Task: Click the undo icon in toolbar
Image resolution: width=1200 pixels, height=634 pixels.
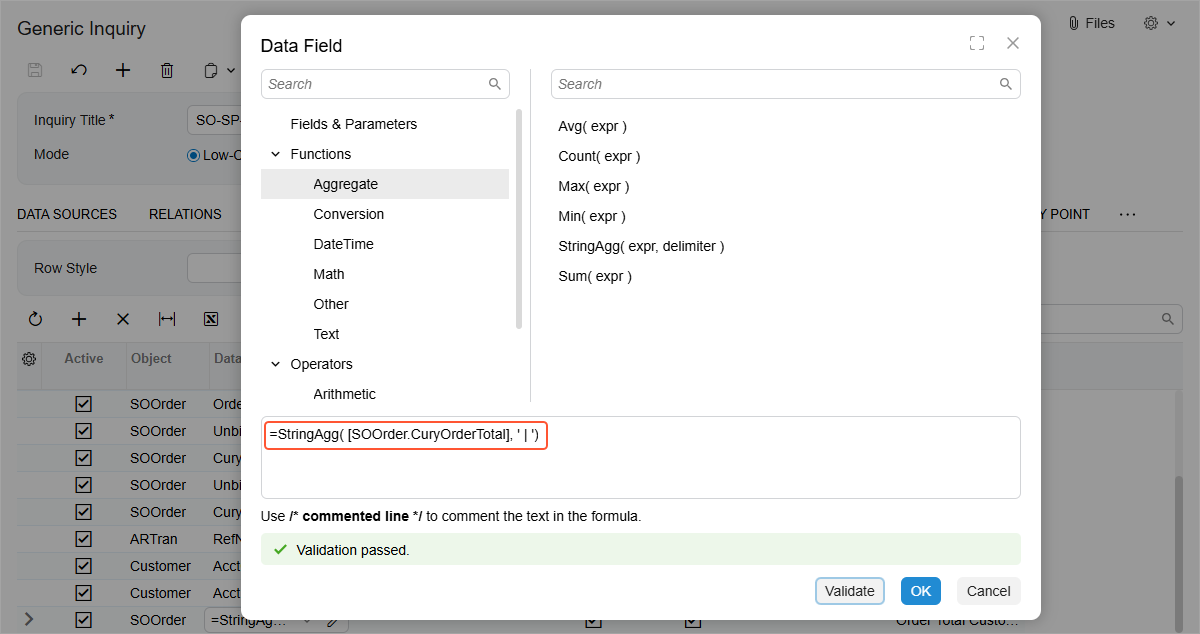Action: tap(79, 70)
